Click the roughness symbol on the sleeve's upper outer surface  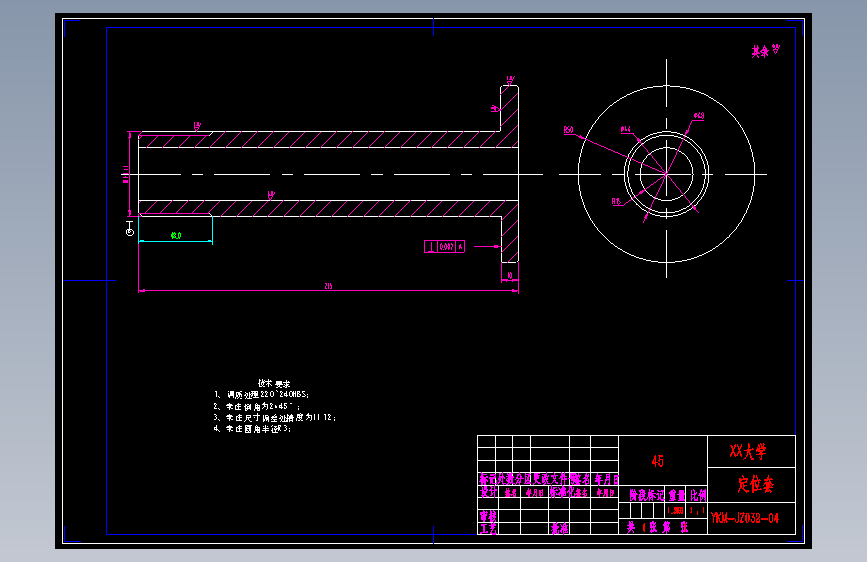pos(197,127)
